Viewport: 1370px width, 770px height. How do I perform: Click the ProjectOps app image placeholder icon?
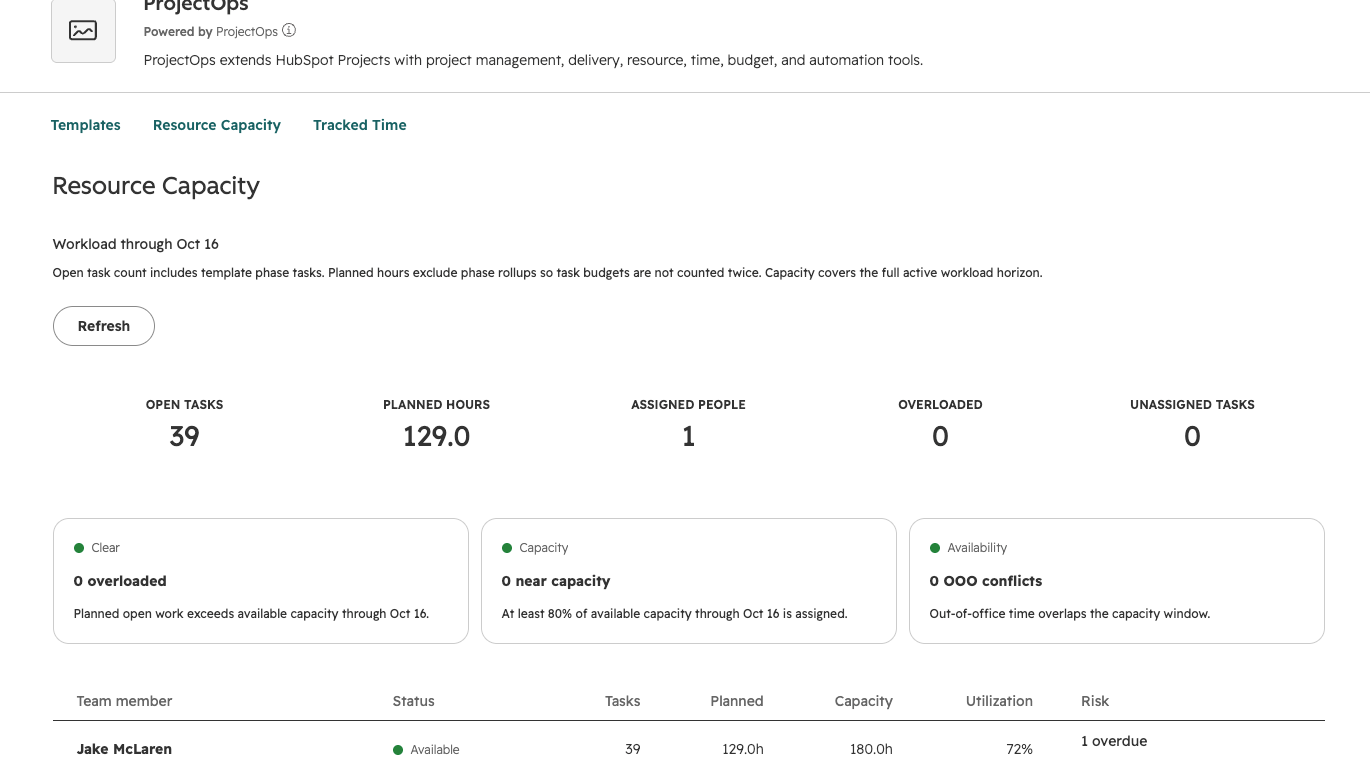[83, 30]
